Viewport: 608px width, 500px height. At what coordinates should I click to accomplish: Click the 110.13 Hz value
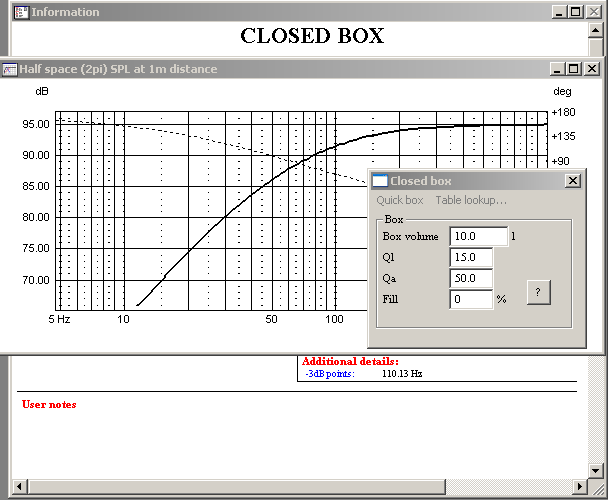tap(402, 374)
